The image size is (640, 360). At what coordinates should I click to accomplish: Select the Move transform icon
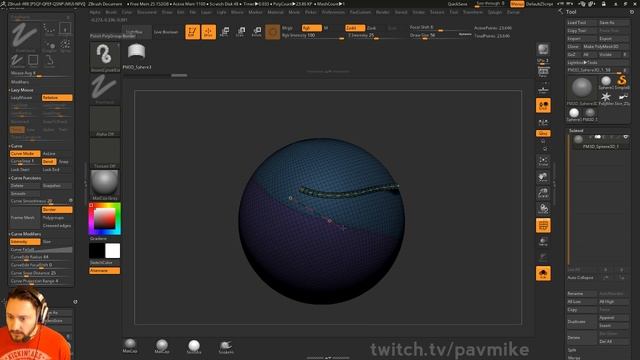click(x=224, y=31)
